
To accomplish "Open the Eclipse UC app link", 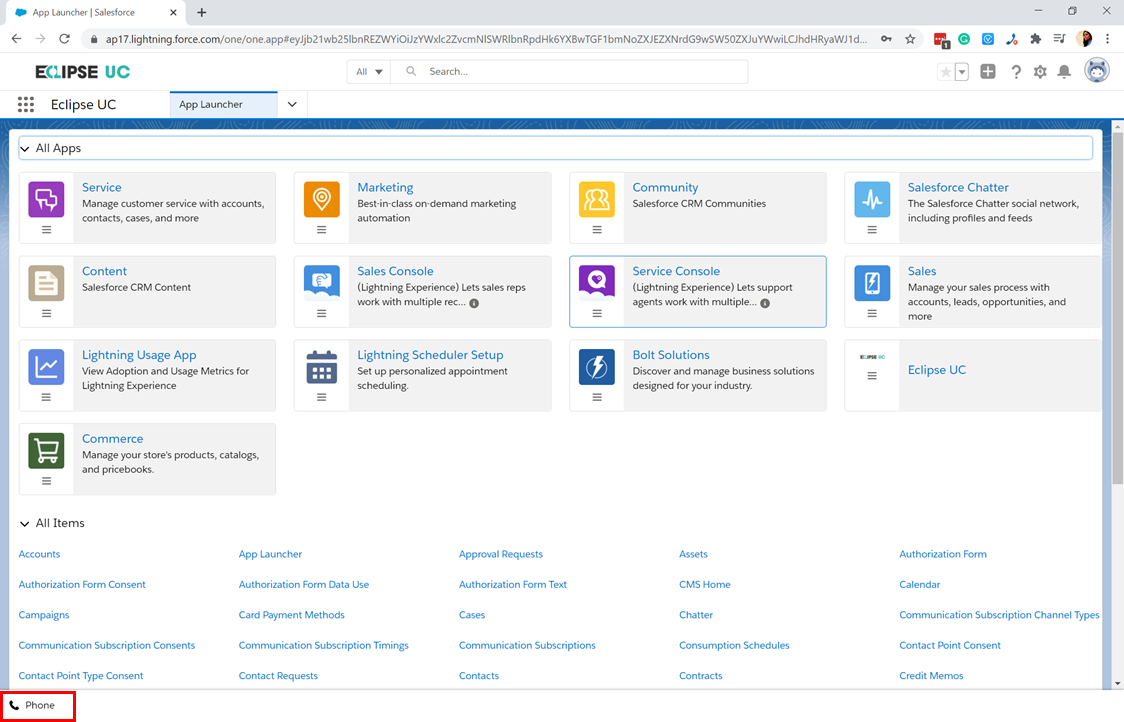I will (x=936, y=370).
